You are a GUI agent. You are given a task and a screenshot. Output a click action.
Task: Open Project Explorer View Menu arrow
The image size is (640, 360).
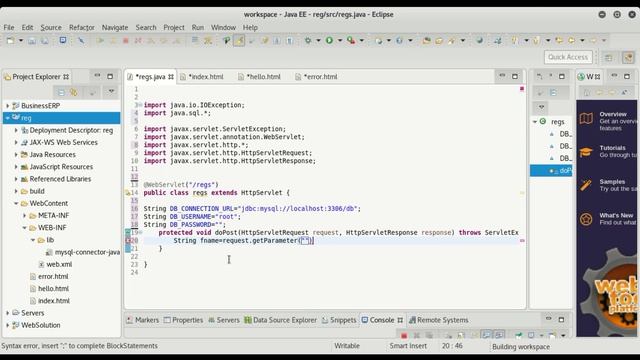pos(111,92)
